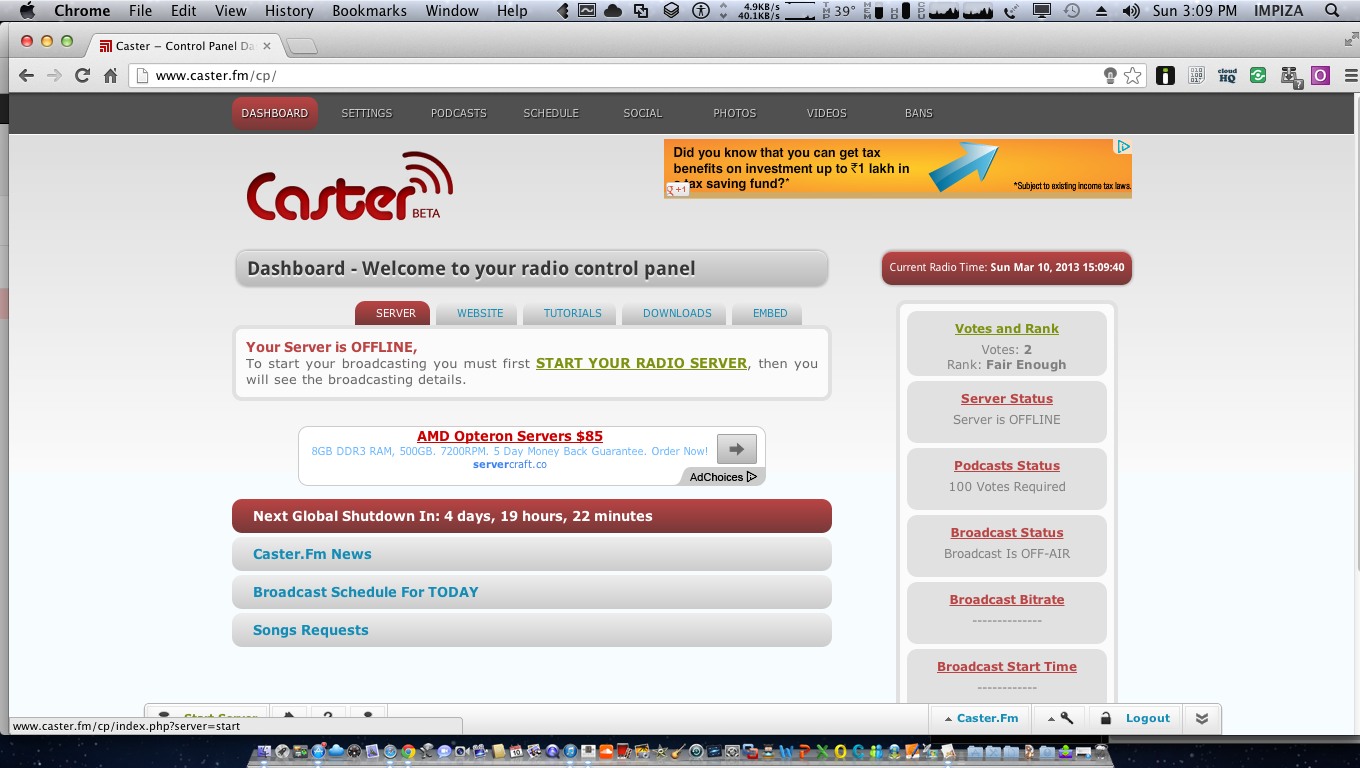Open AMD Opteron Servers $85 ad link
This screenshot has width=1360, height=768.
(x=510, y=436)
